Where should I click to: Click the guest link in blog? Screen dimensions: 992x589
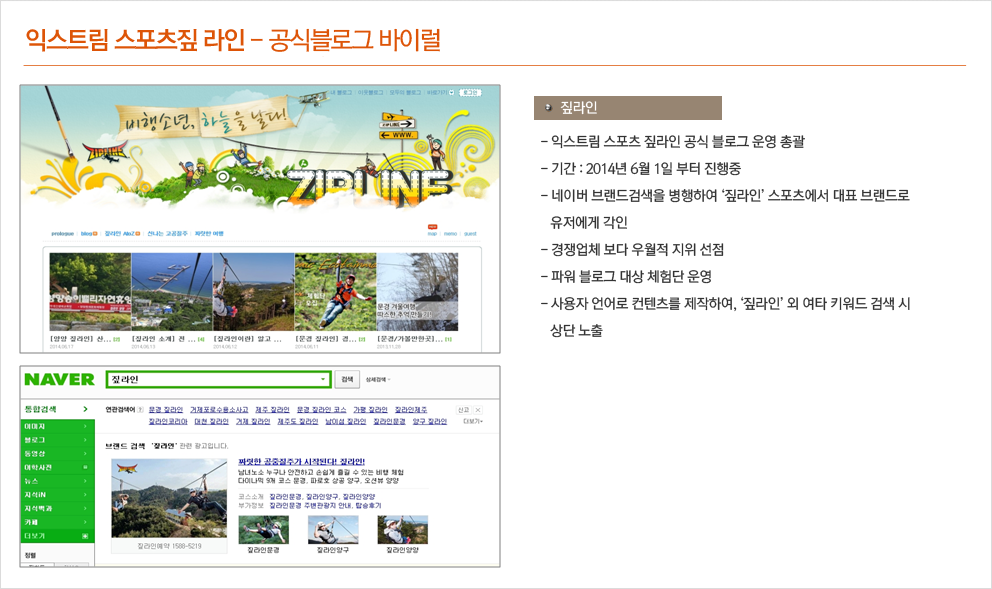(471, 234)
